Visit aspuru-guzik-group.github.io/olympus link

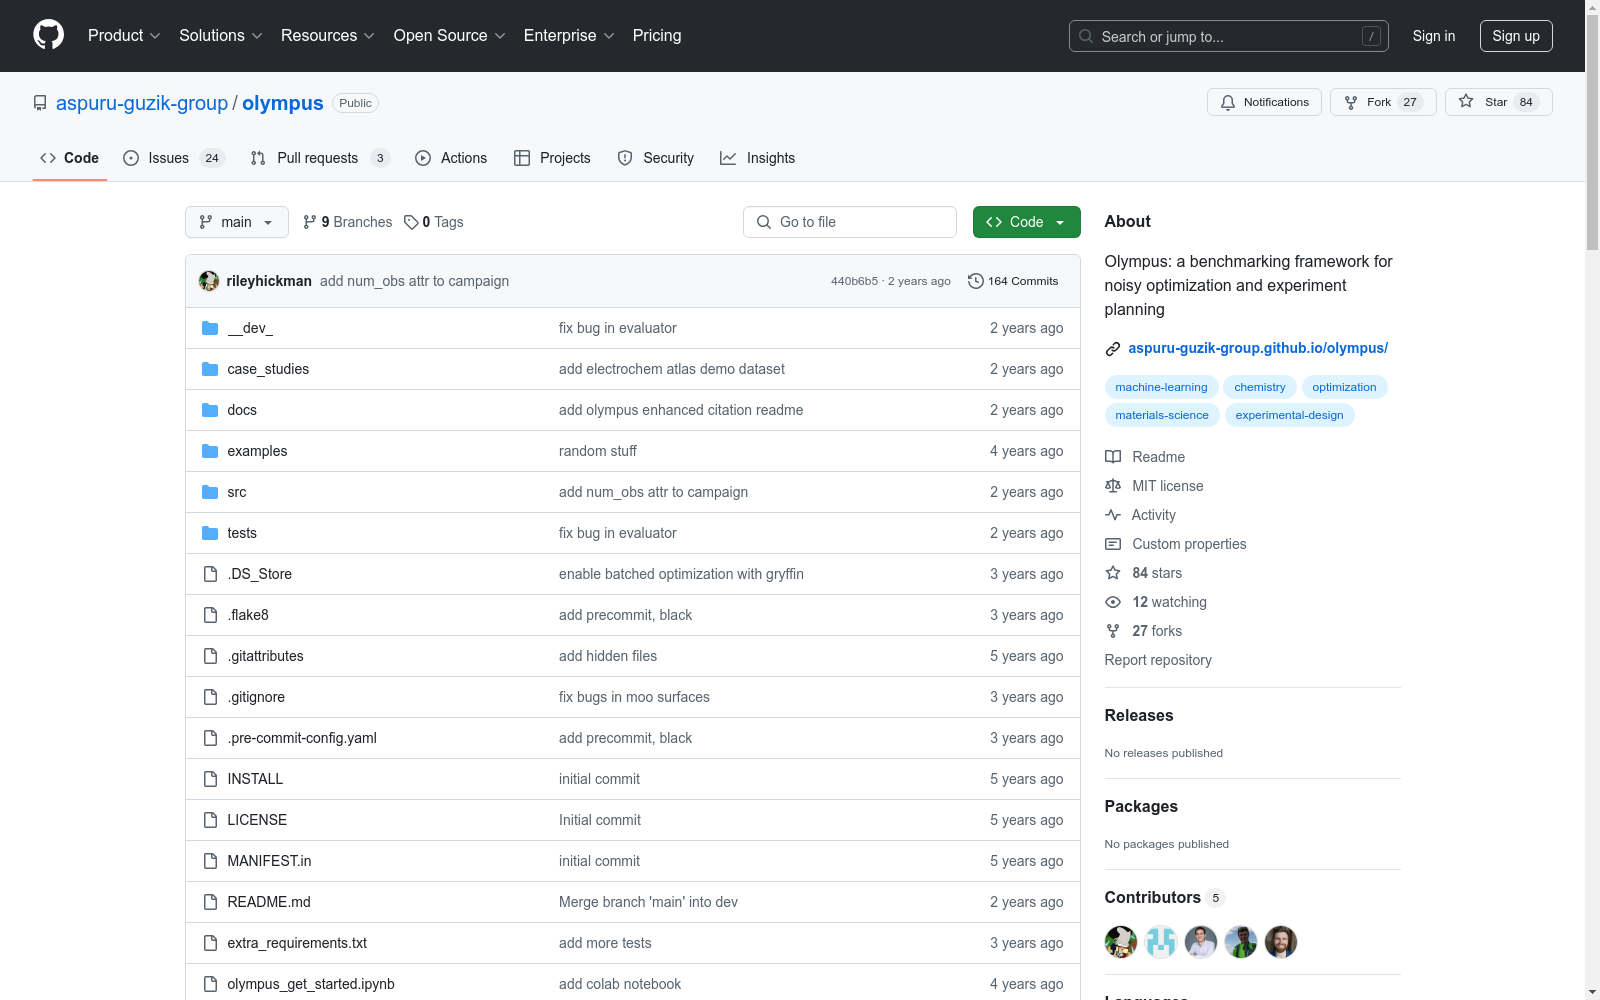click(1258, 348)
